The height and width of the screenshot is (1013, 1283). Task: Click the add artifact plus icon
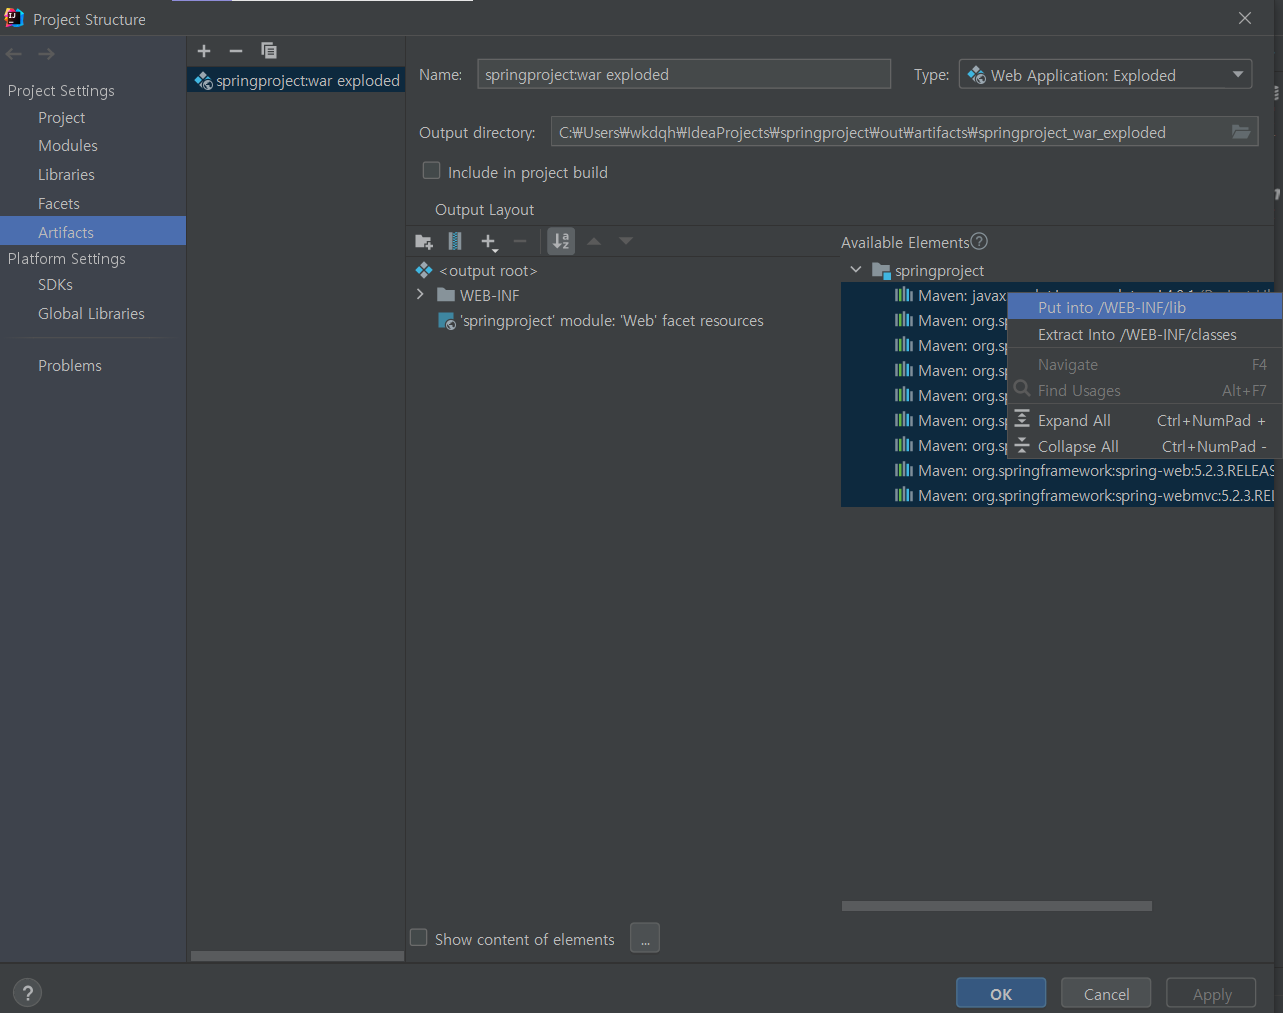(x=204, y=51)
